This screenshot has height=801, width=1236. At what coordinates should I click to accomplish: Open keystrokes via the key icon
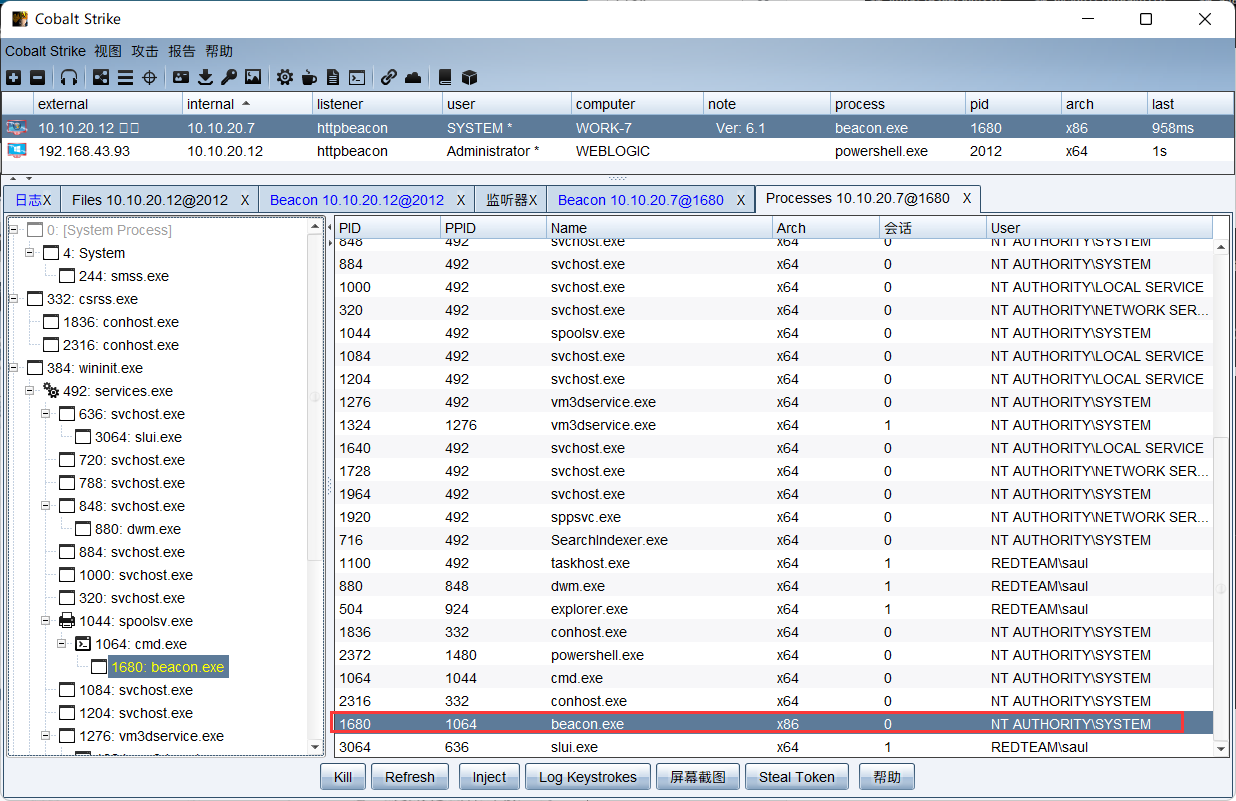(229, 77)
